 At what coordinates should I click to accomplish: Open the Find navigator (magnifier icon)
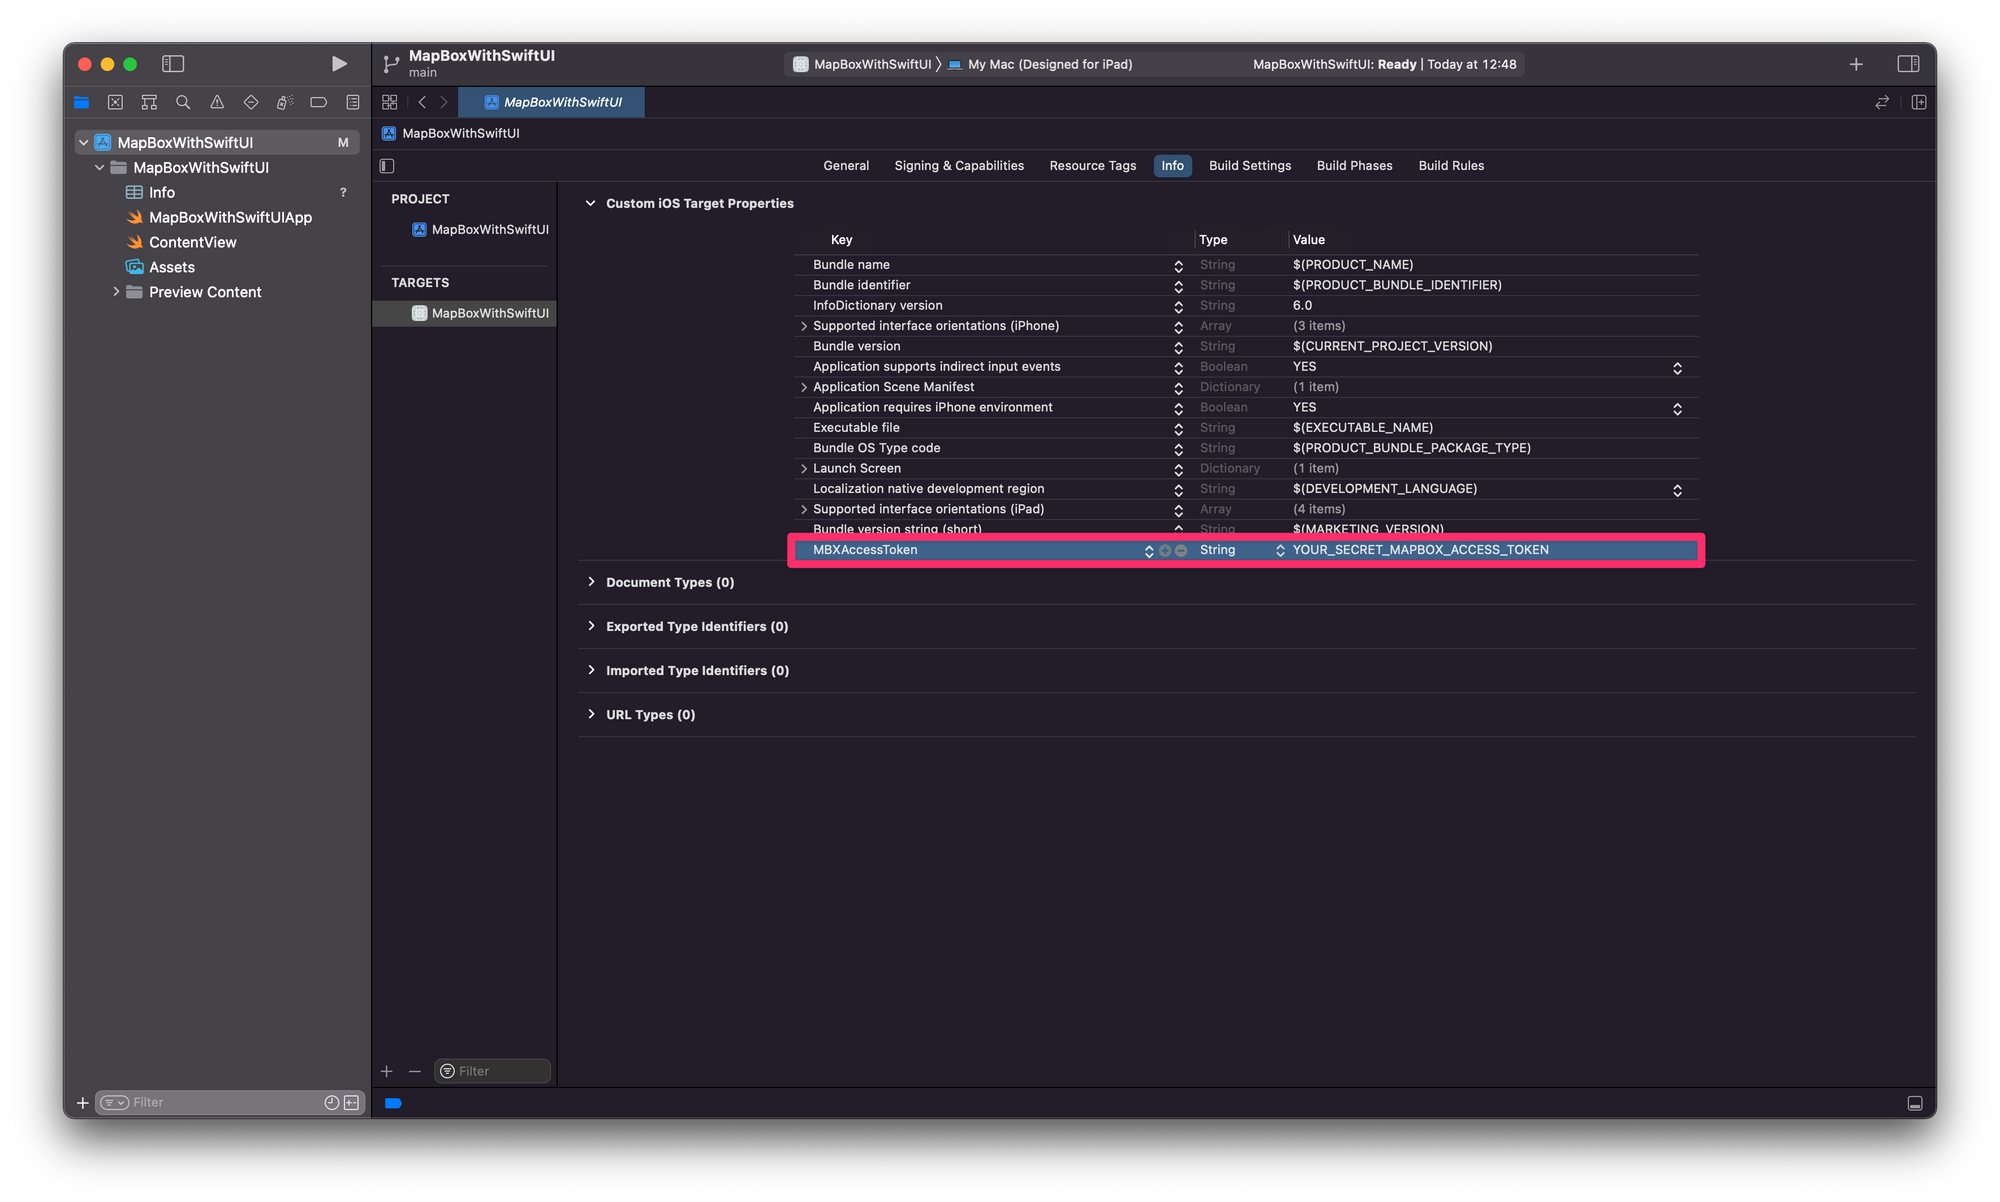pos(183,102)
